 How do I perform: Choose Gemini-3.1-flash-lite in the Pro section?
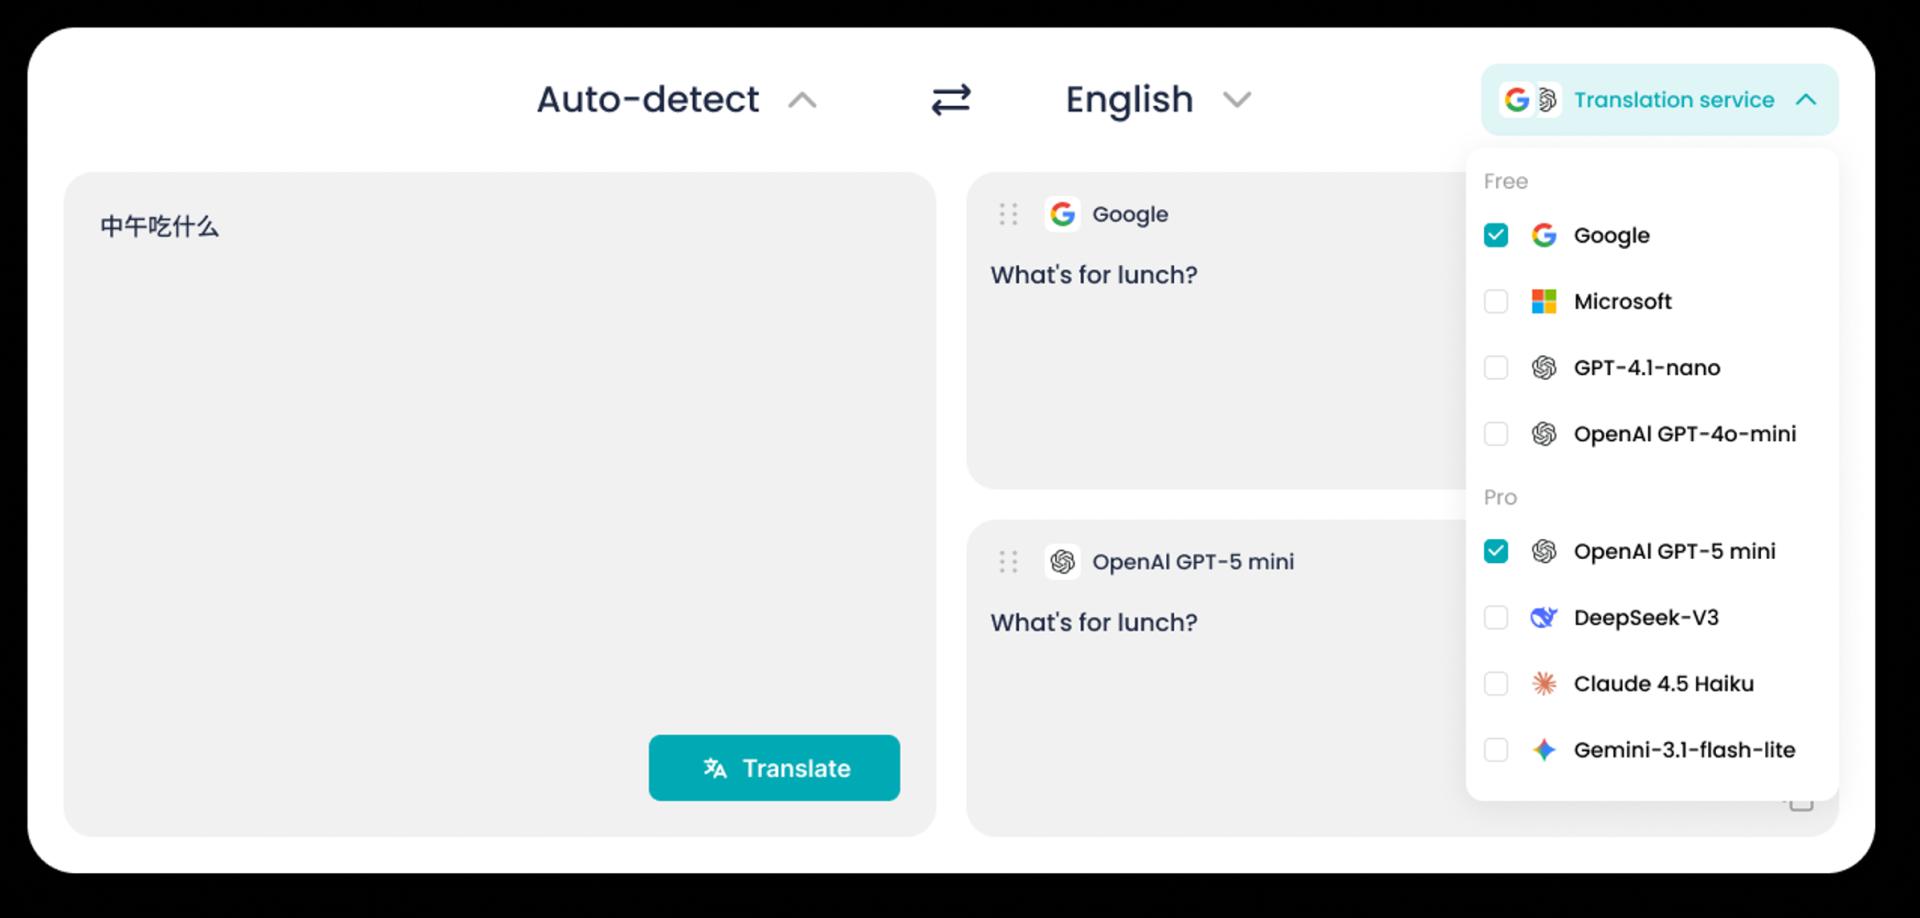1652,750
